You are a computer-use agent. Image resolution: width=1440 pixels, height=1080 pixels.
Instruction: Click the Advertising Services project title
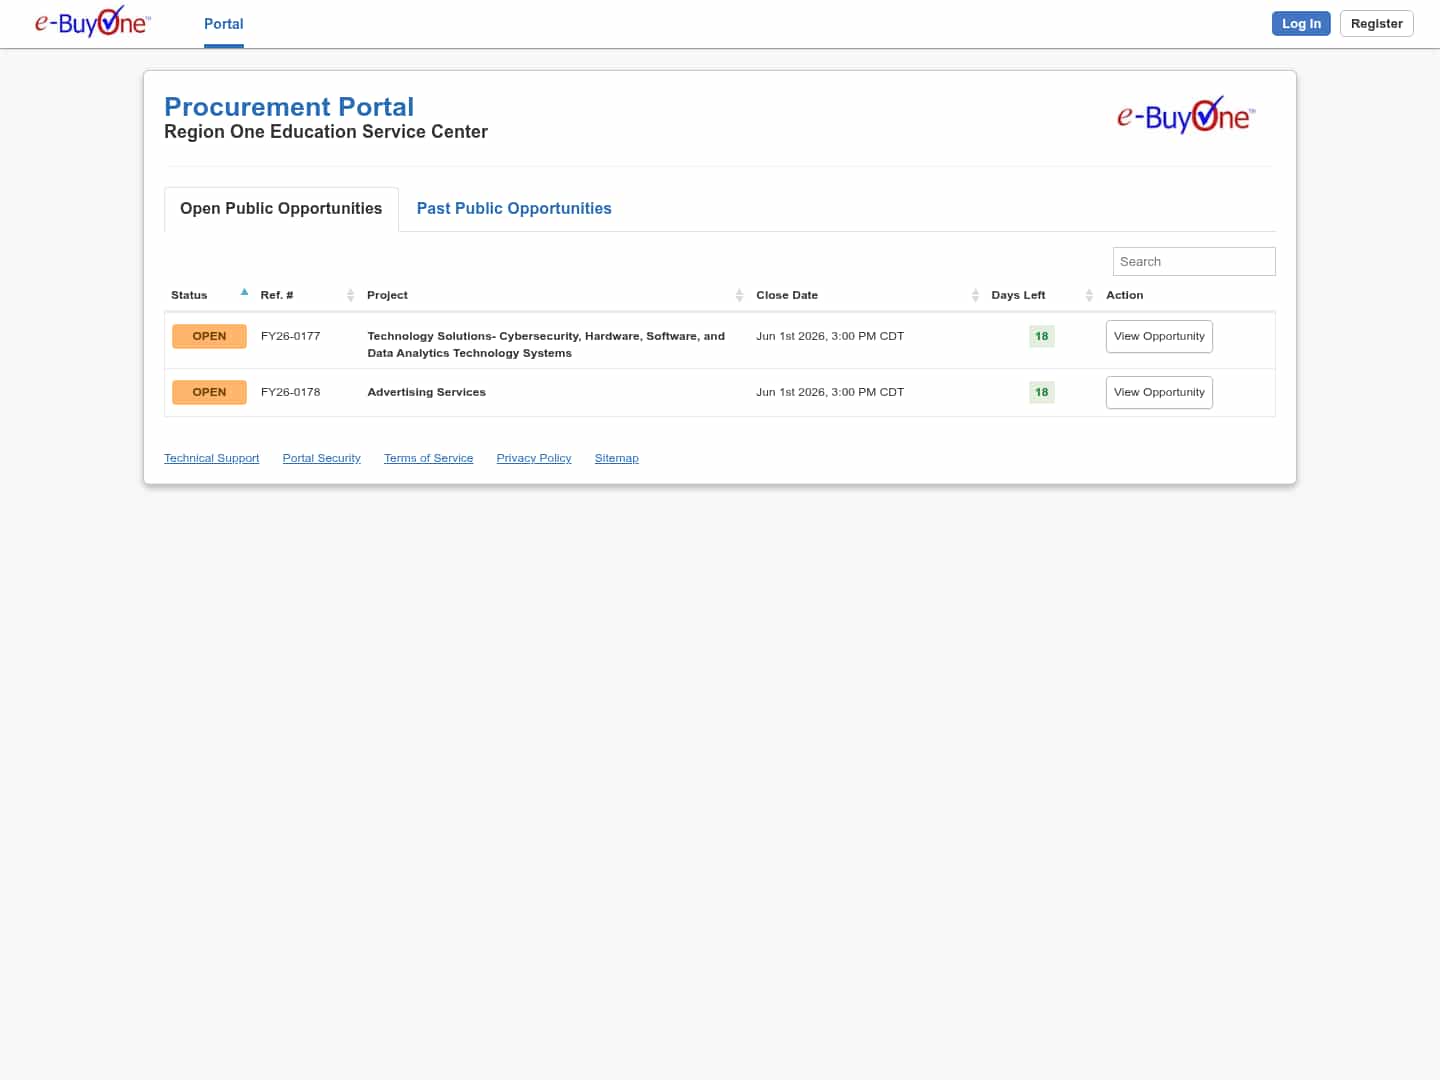[426, 392]
